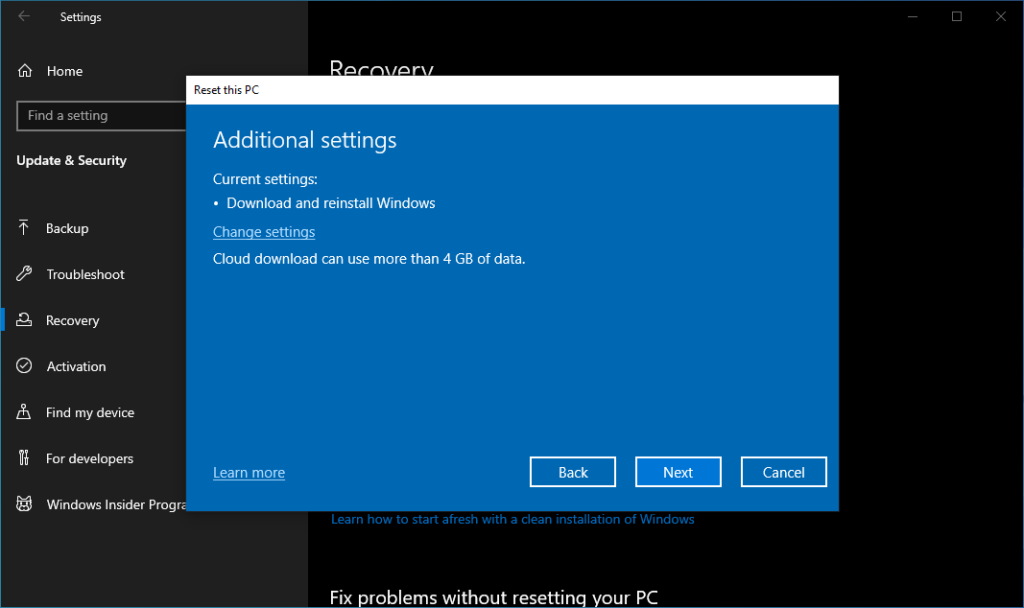The image size is (1024, 608).
Task: Click the For developers icon
Action: pyautogui.click(x=22, y=458)
